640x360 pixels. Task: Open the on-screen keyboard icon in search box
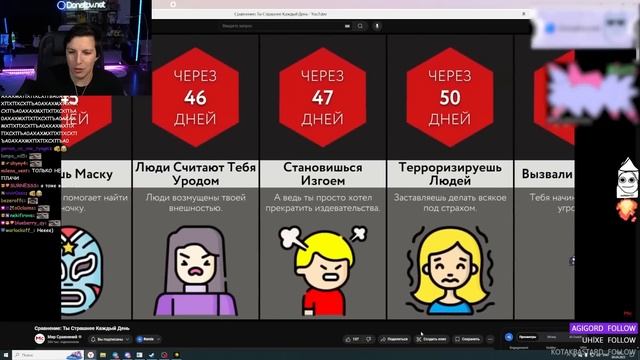347,26
